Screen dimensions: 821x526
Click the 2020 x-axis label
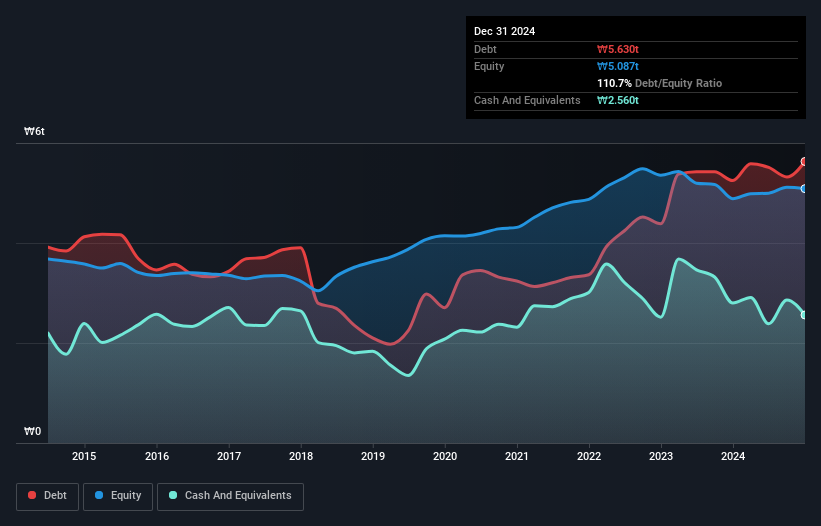pyautogui.click(x=445, y=456)
